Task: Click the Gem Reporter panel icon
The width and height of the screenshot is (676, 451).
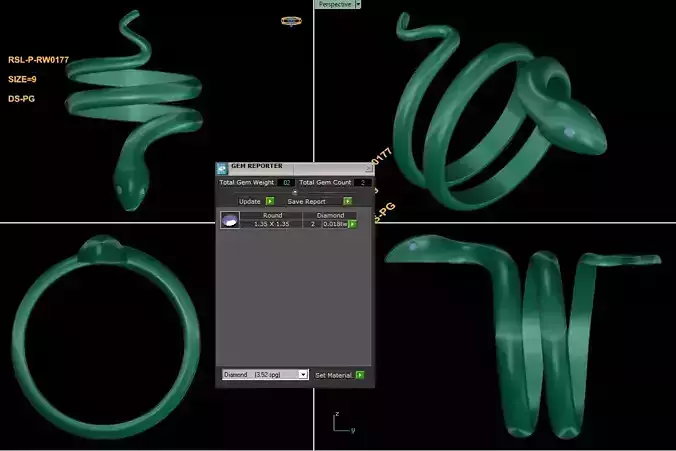Action: click(222, 169)
